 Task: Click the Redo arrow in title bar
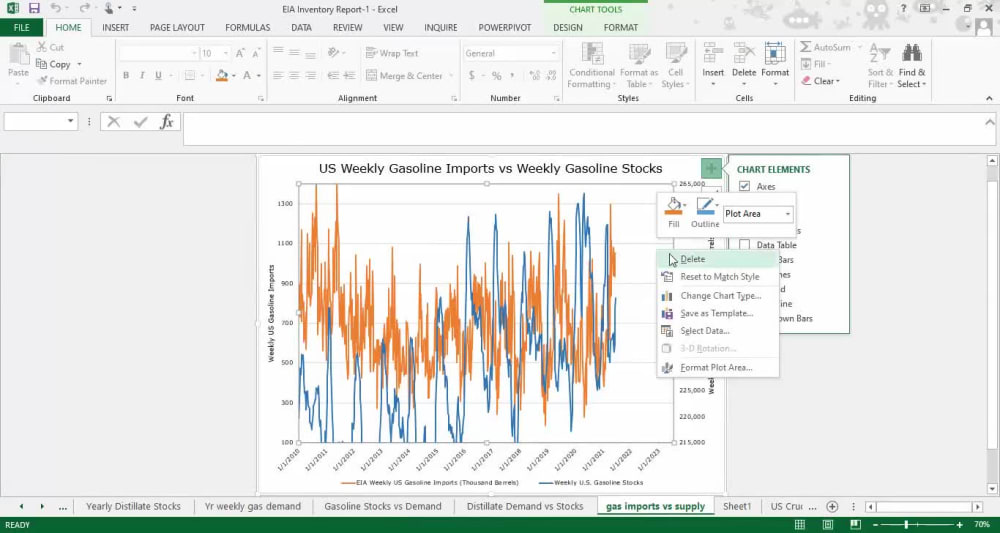(x=84, y=8)
